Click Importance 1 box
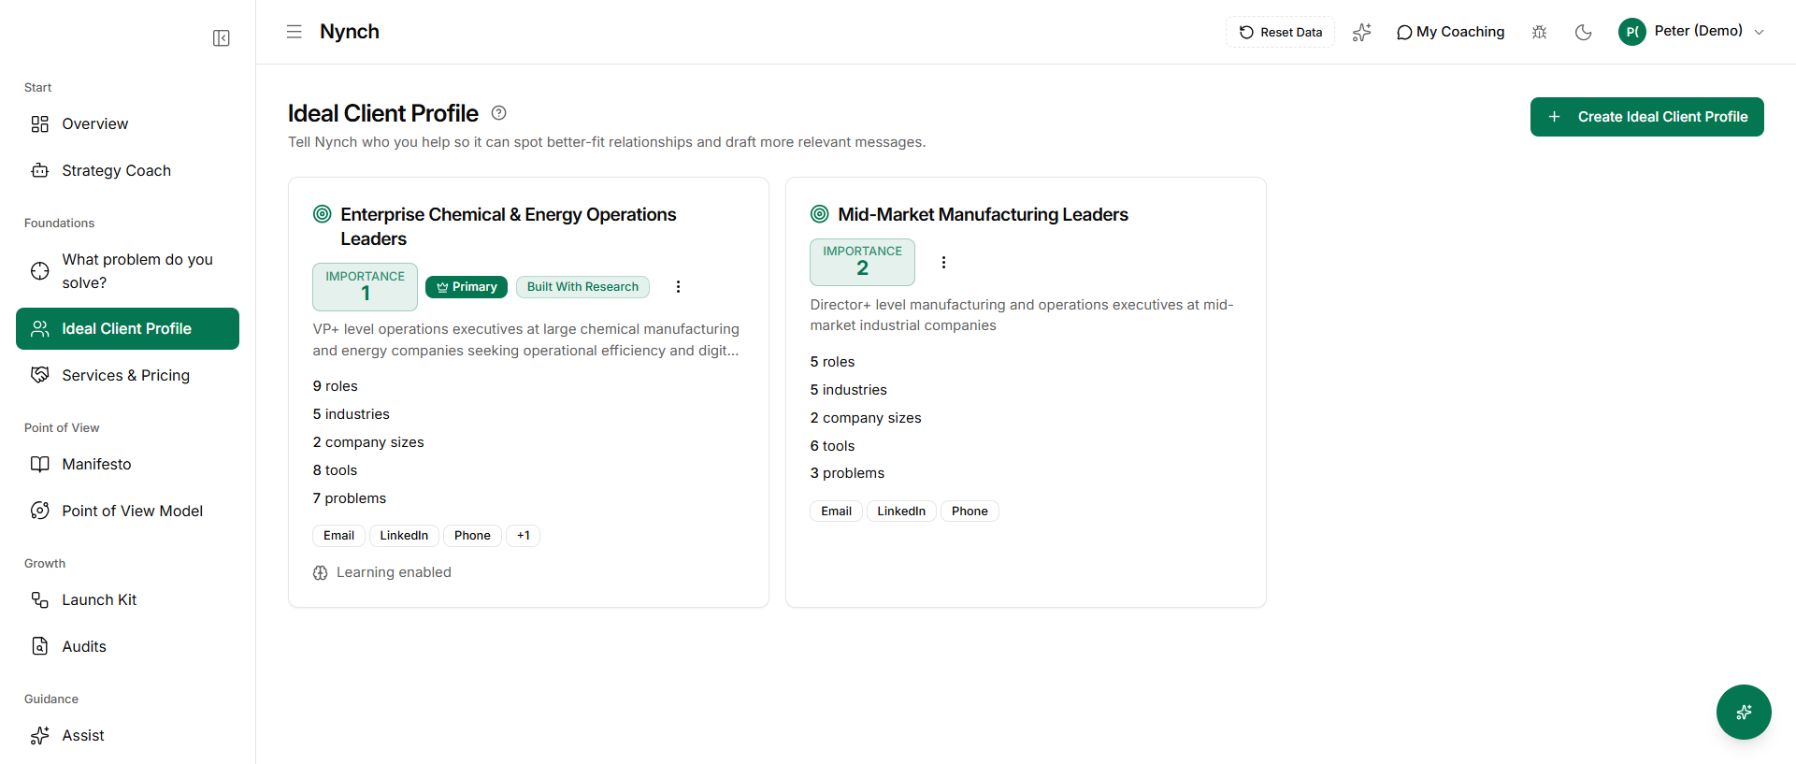The width and height of the screenshot is (1796, 764). [x=365, y=286]
